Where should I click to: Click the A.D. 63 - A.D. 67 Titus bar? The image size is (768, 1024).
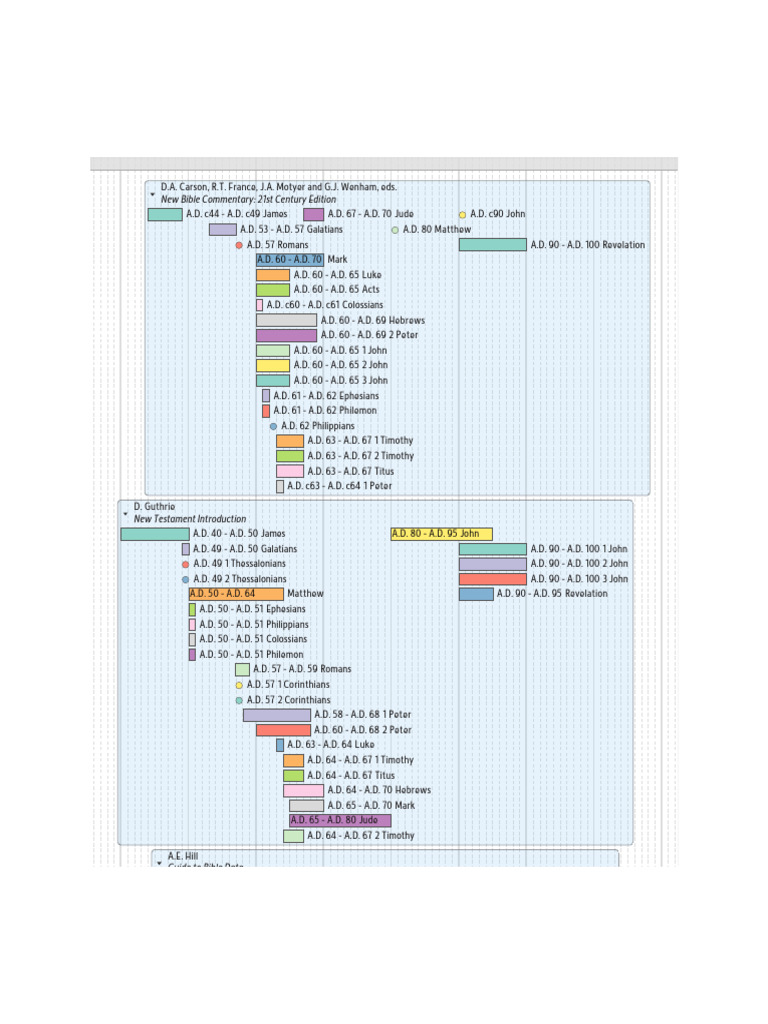coord(290,472)
